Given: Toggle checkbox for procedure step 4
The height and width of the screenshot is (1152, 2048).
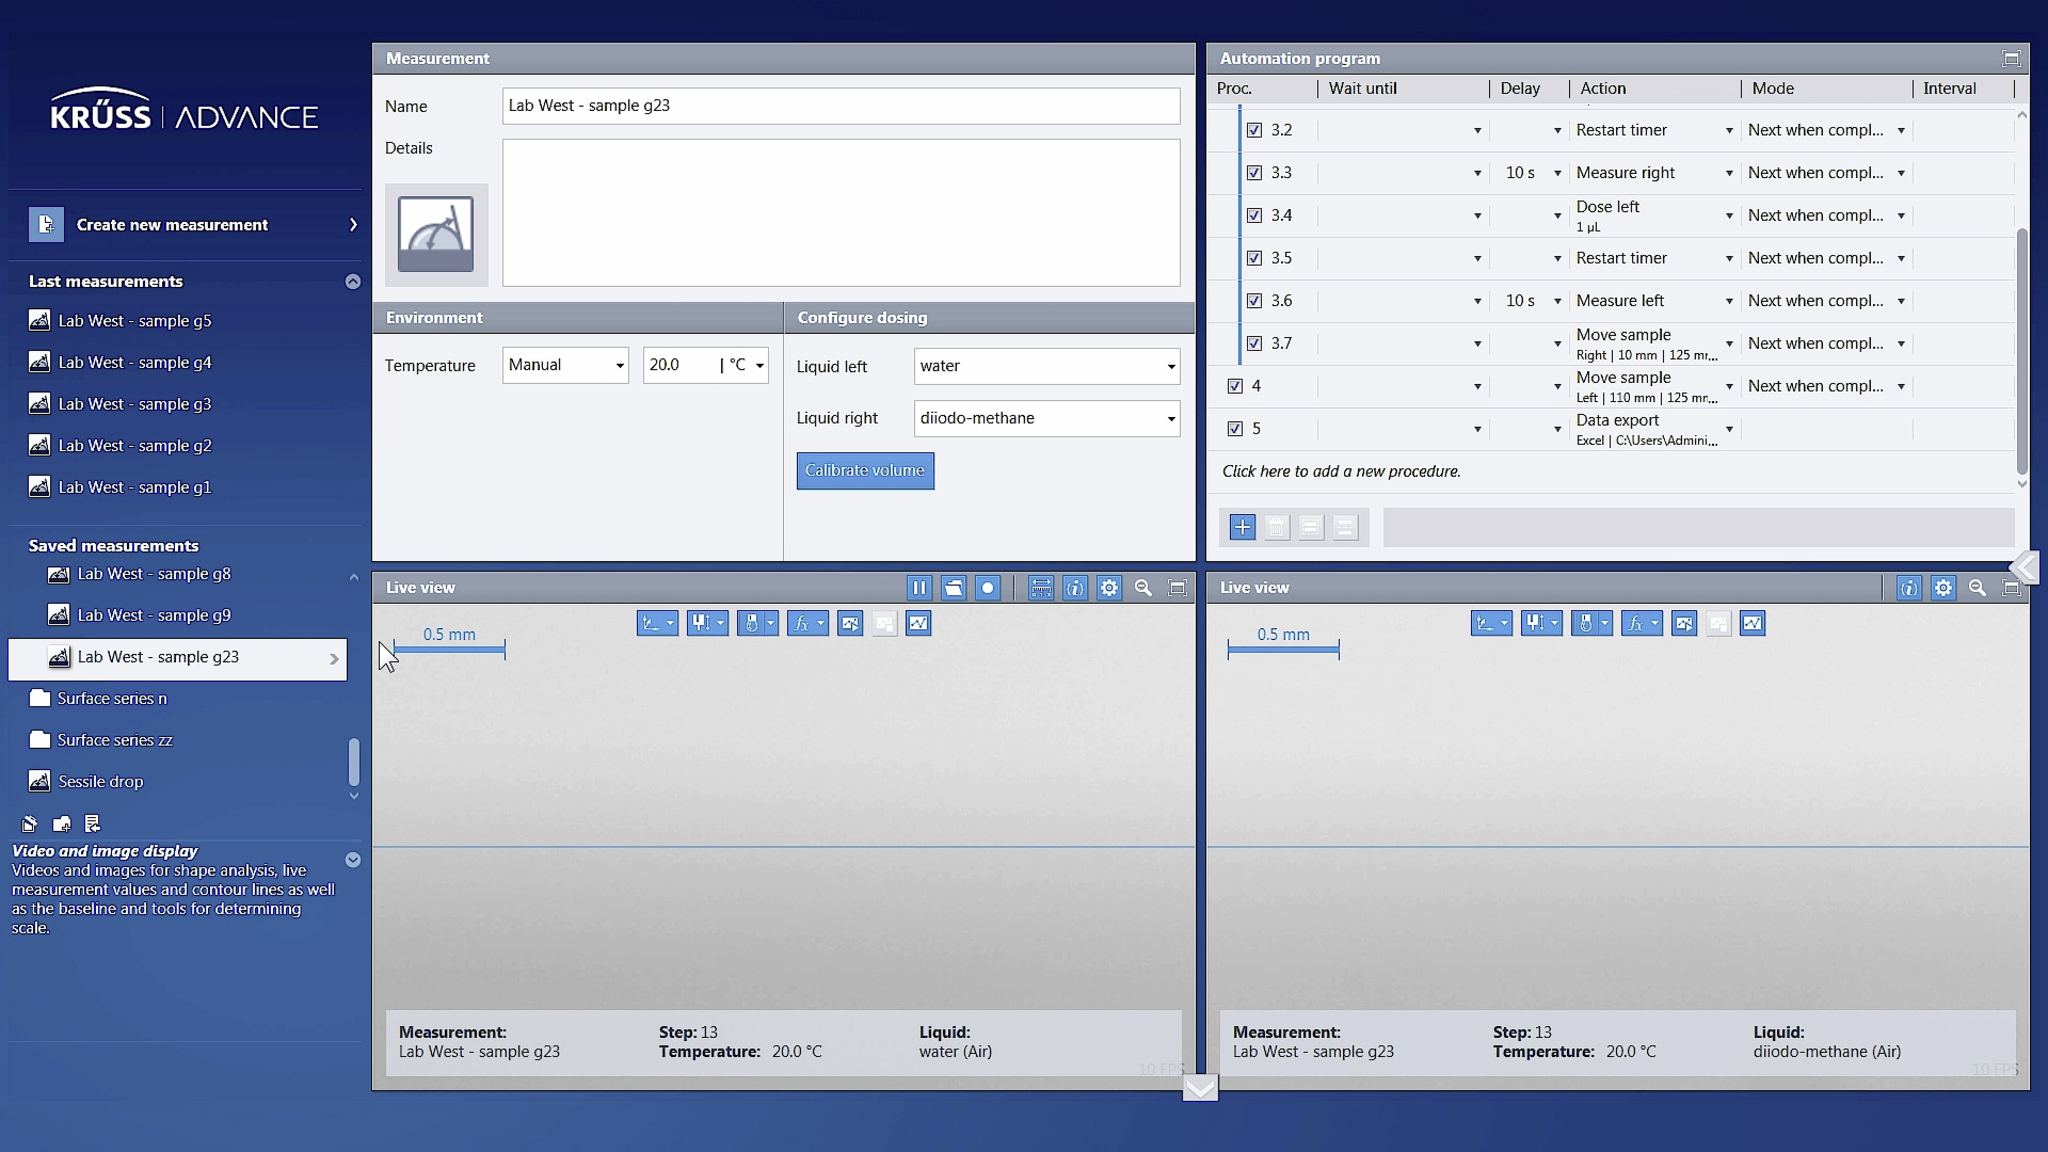Looking at the screenshot, I should tap(1235, 386).
